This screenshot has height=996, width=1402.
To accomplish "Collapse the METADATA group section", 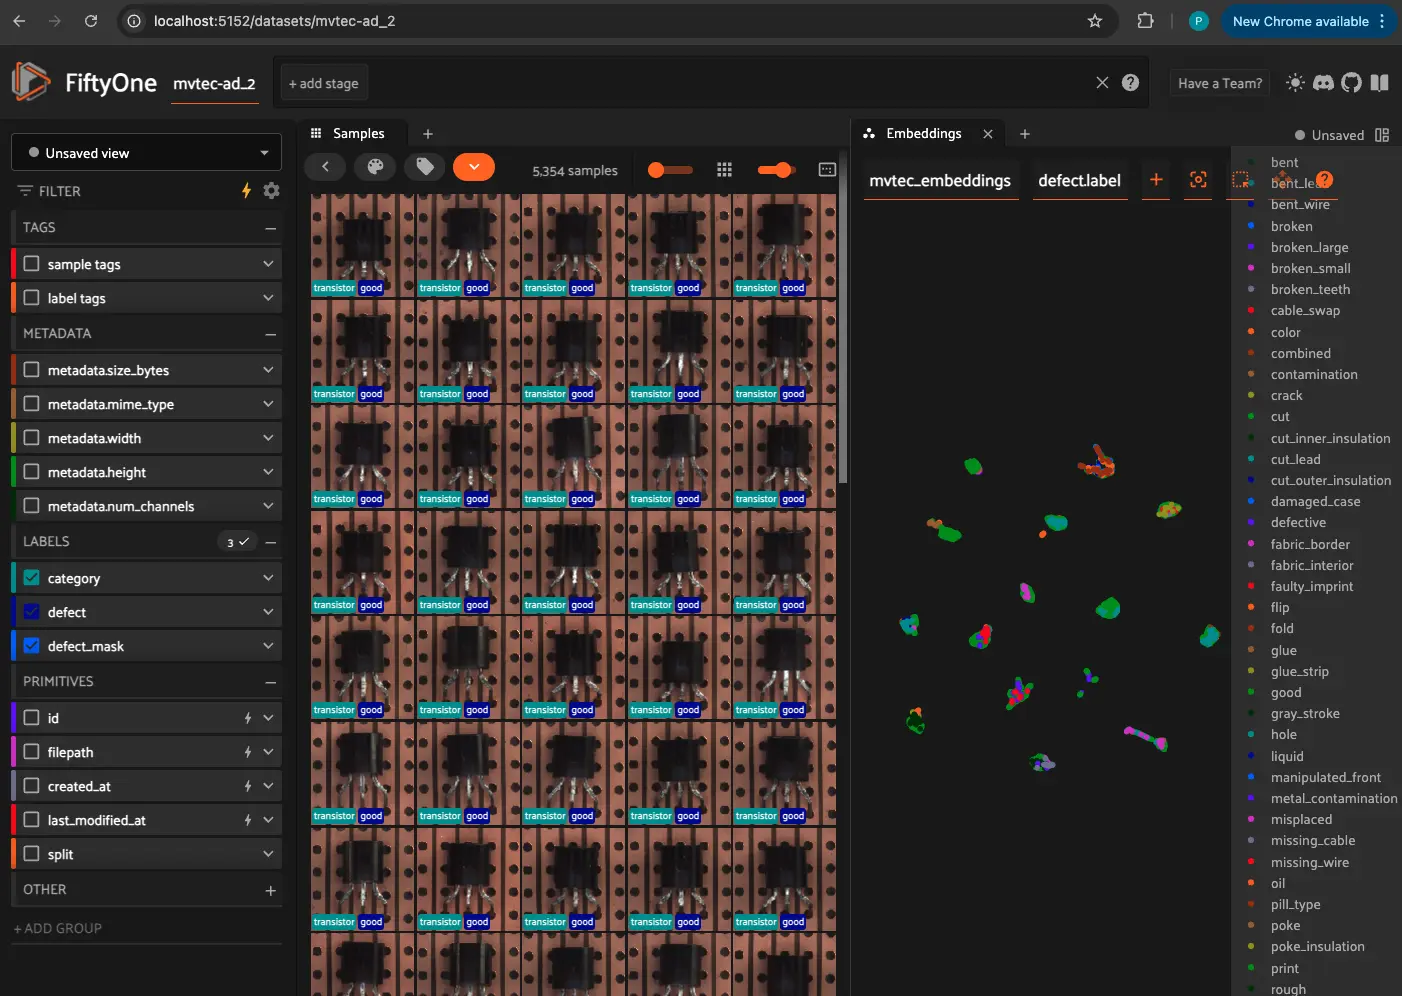I will tap(270, 334).
